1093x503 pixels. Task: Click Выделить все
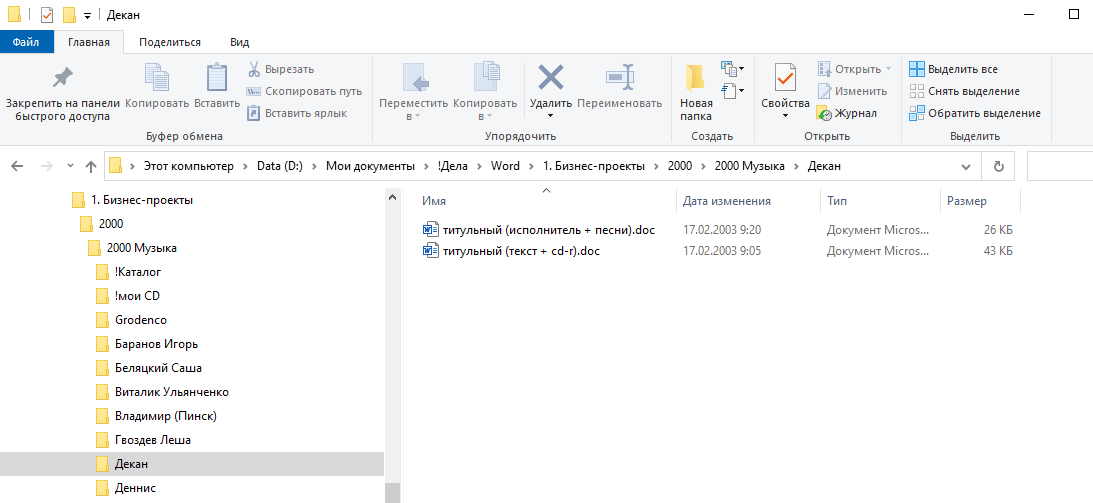pos(954,69)
